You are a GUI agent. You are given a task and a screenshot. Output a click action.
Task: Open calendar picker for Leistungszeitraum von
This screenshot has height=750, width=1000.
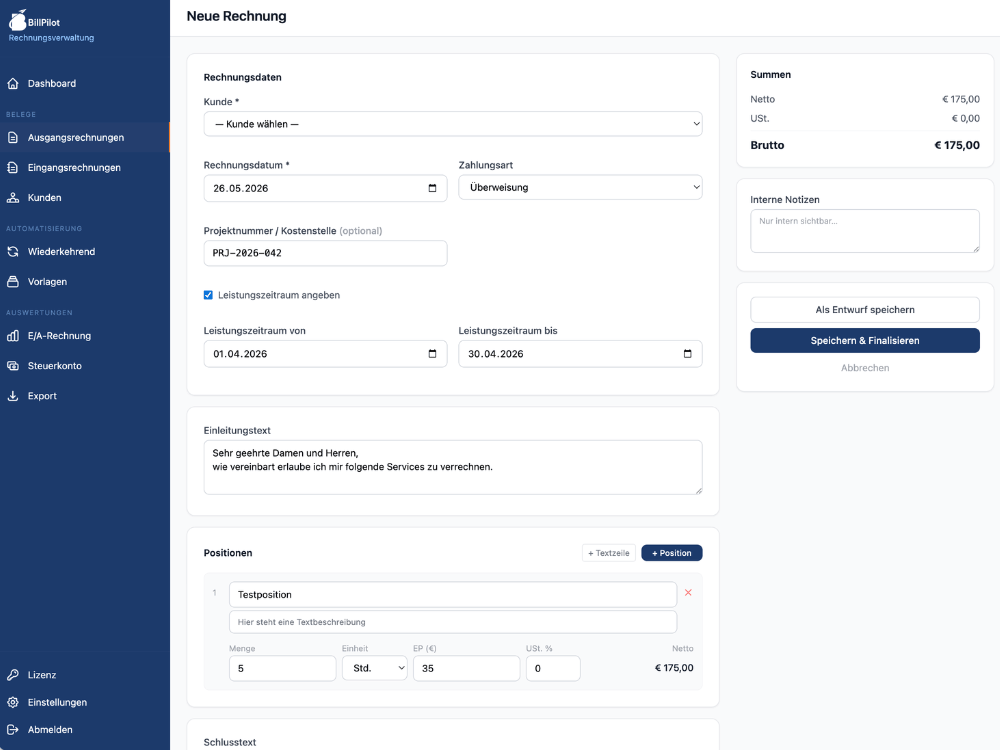click(x=432, y=354)
